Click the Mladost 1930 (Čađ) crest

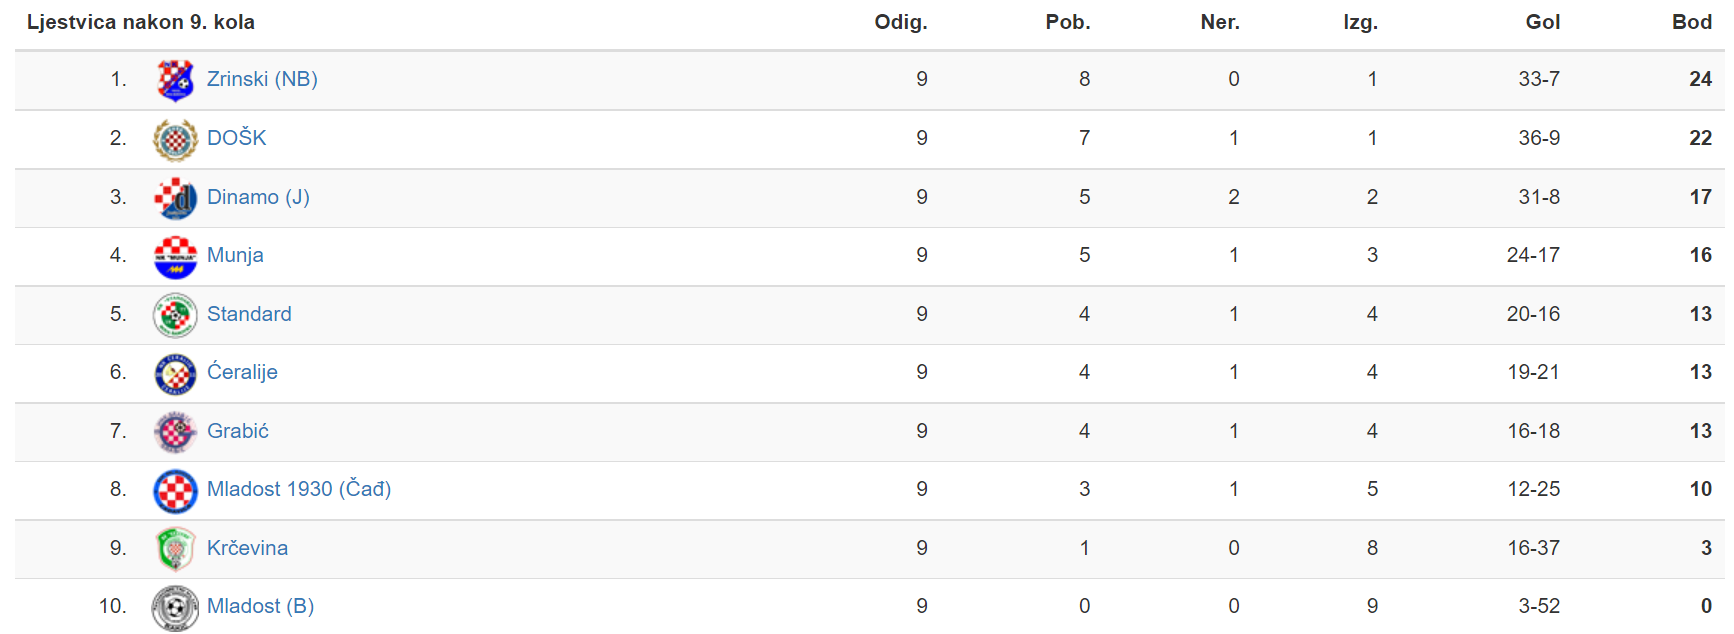point(175,491)
